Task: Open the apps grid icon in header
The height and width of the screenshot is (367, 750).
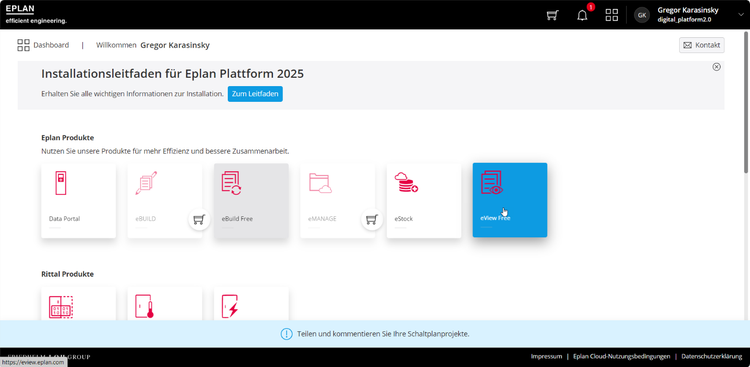Action: (x=611, y=15)
